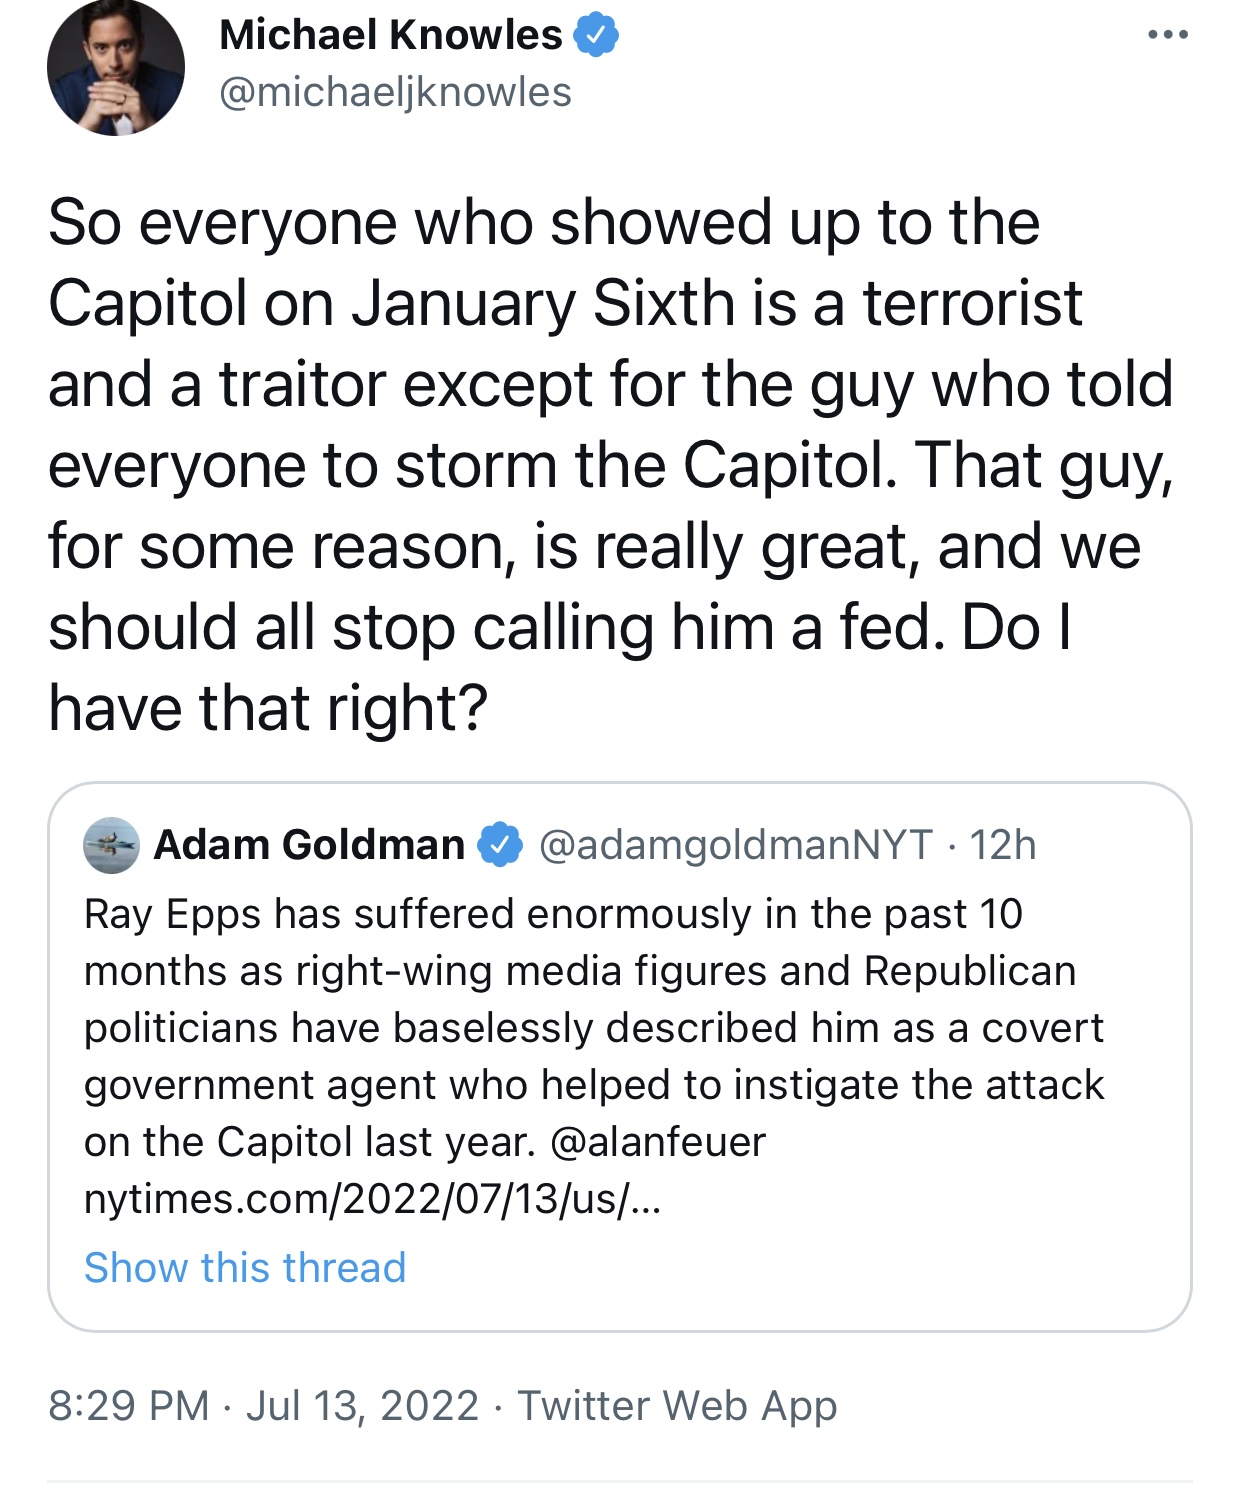Open the @alanfeuer mention
This screenshot has height=1493, width=1241.
coord(658,1142)
